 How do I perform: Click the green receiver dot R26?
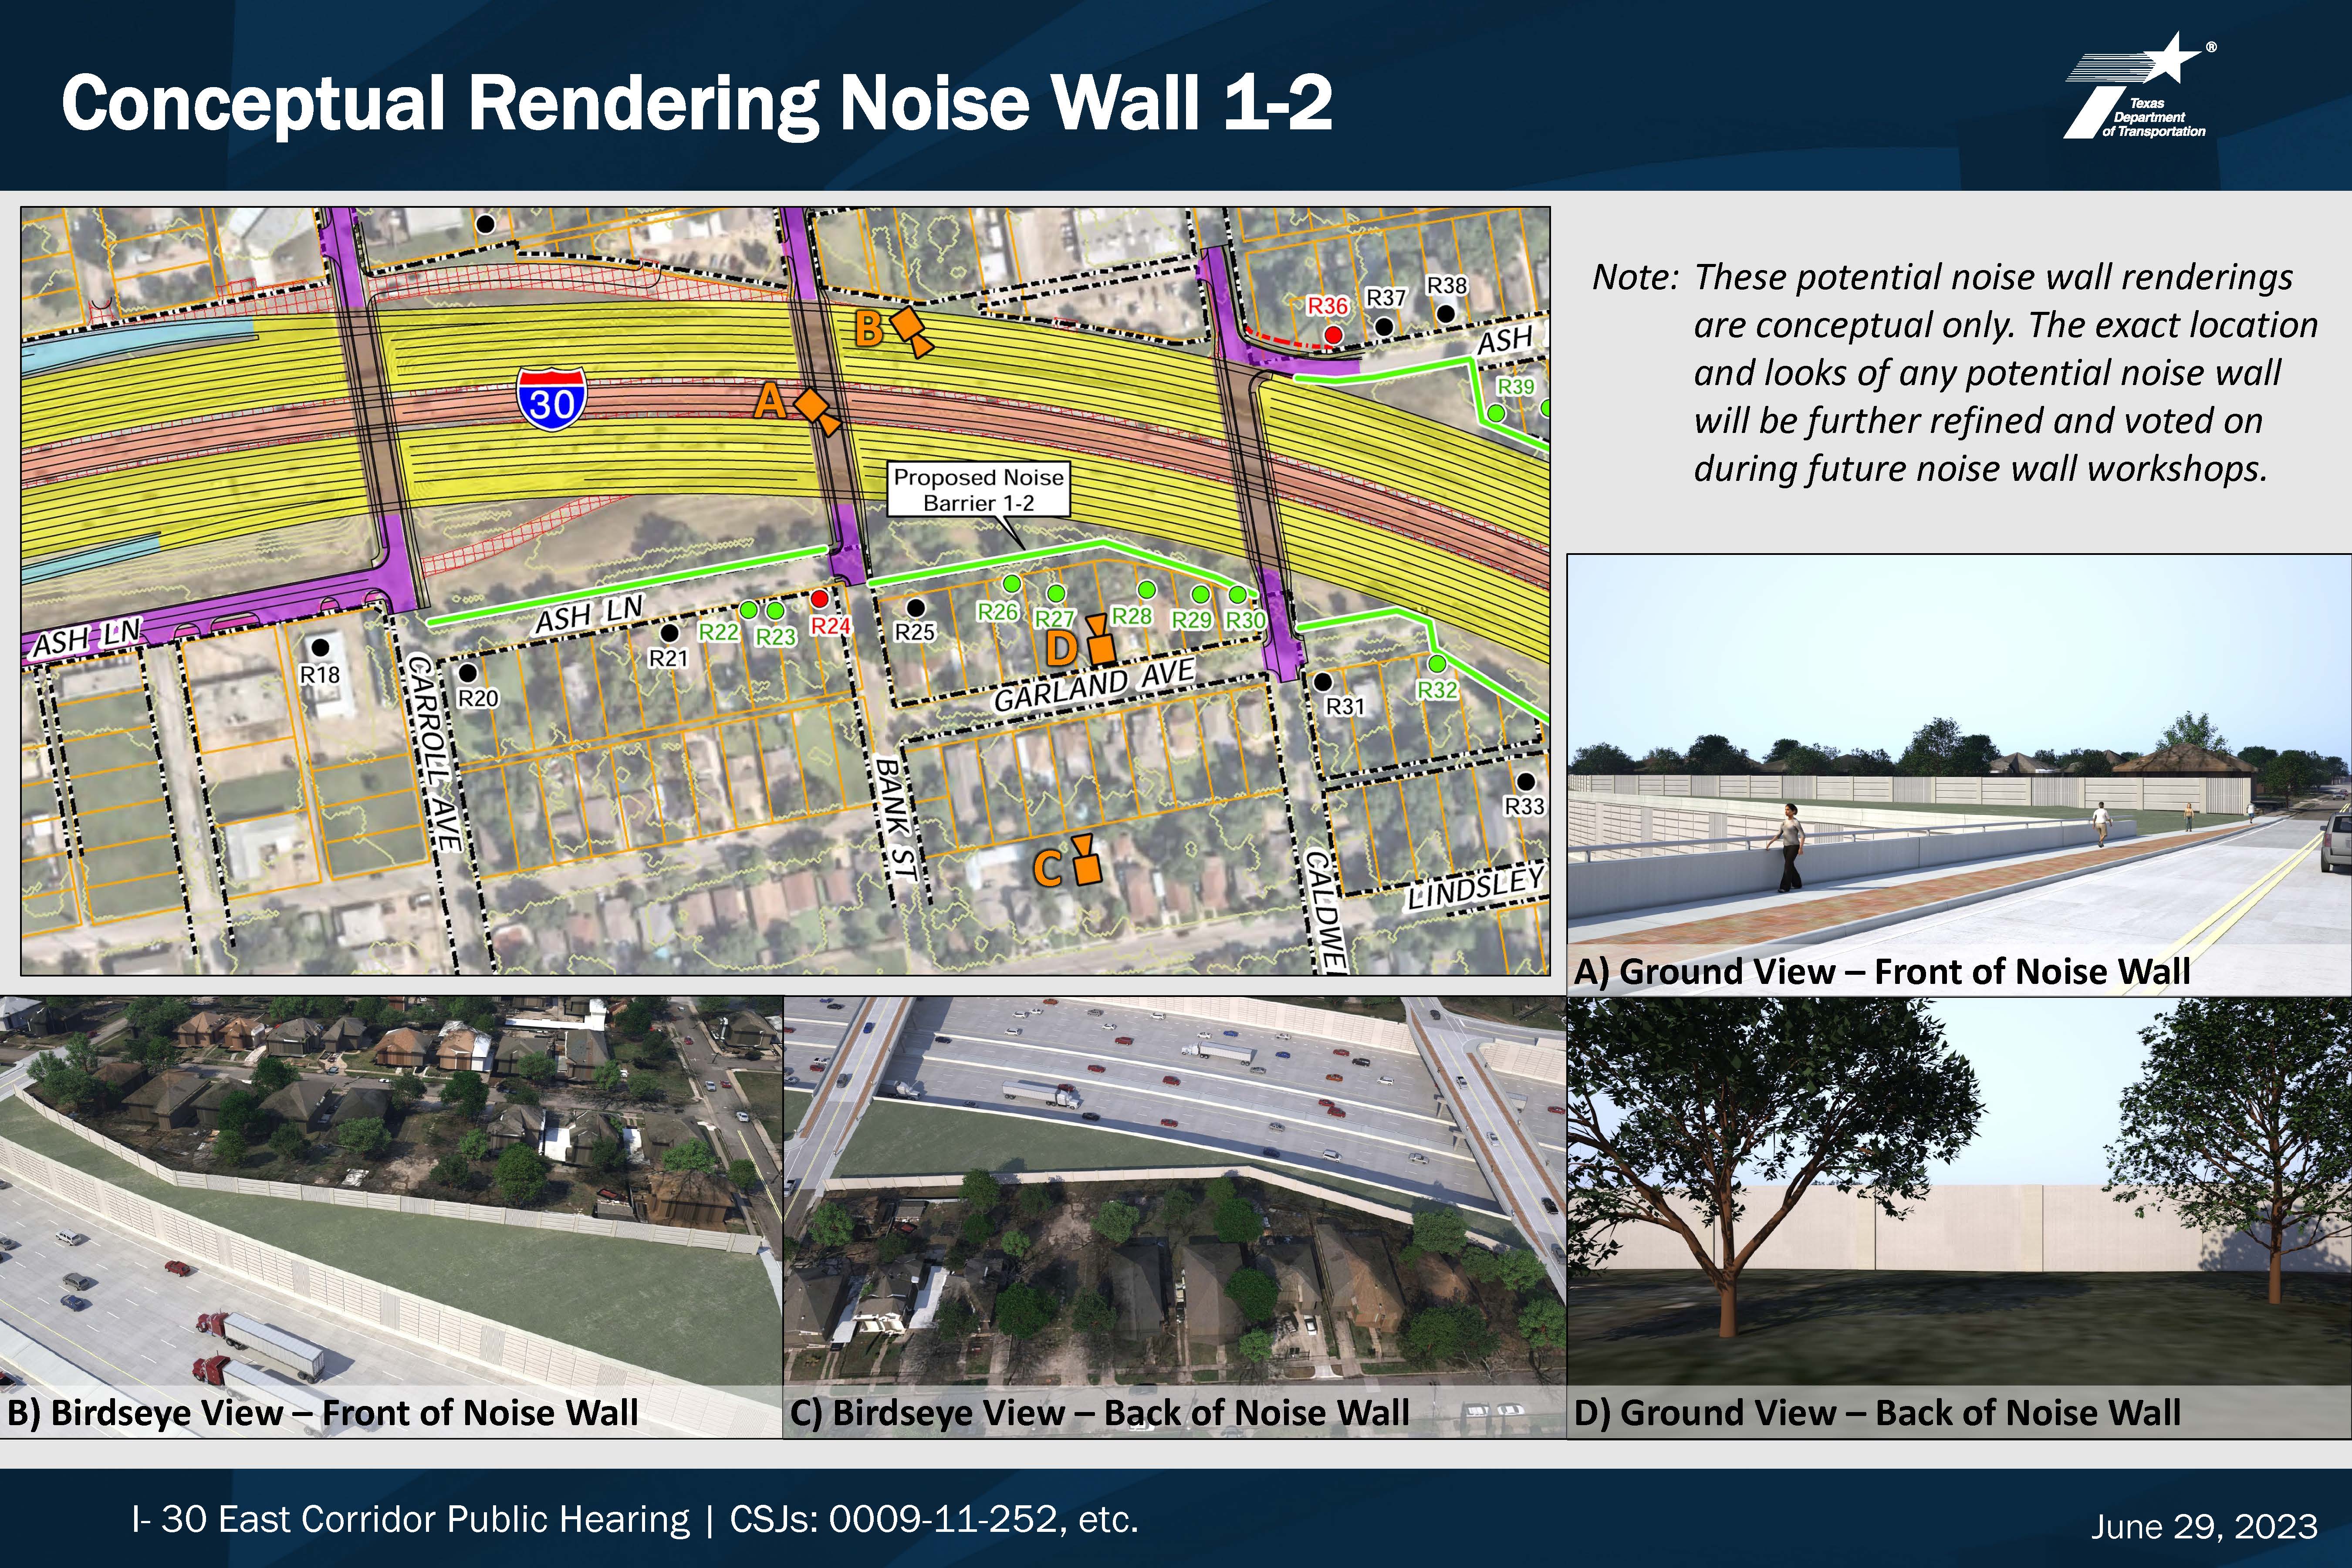click(1012, 583)
